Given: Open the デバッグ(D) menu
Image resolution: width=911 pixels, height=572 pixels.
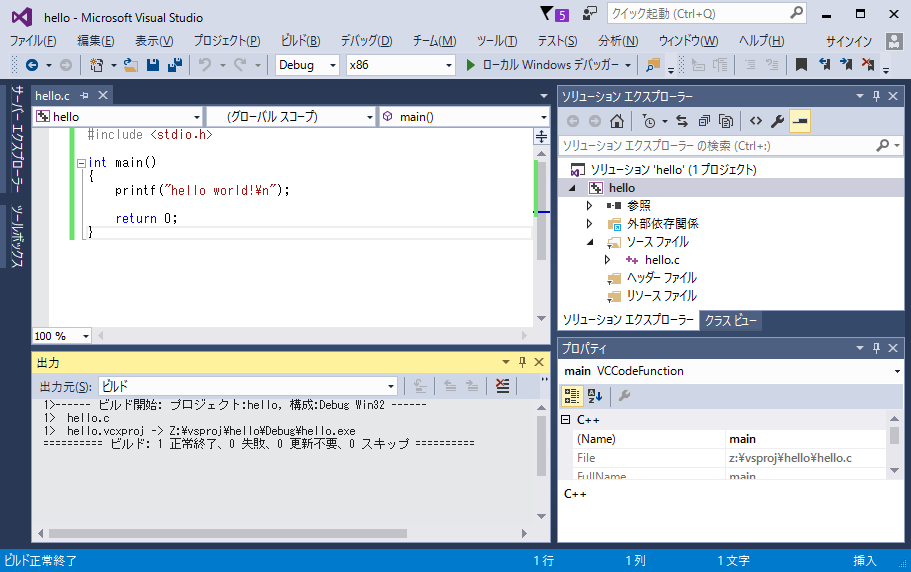Looking at the screenshot, I should click(x=366, y=41).
